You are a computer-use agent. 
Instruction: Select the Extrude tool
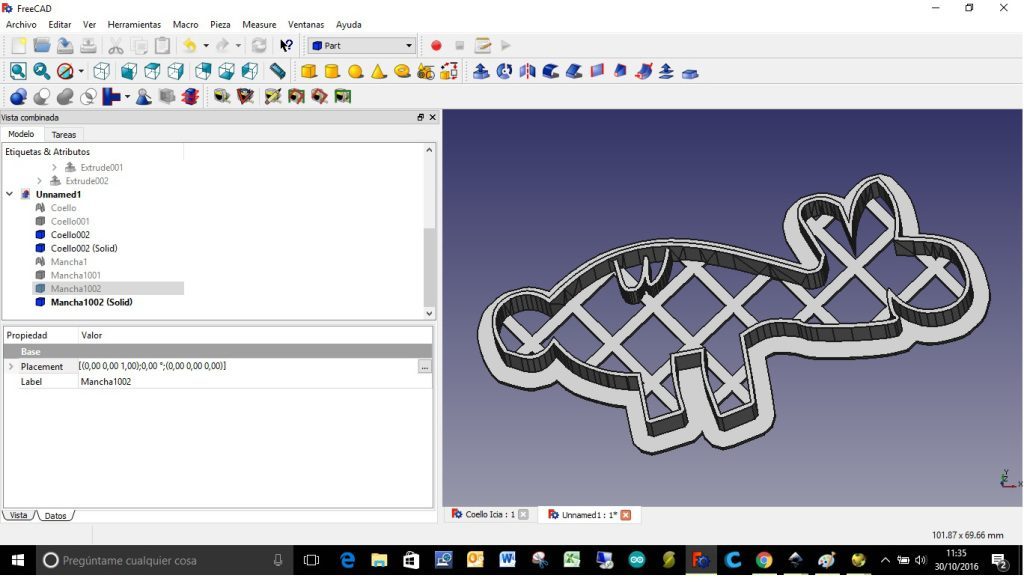482,71
